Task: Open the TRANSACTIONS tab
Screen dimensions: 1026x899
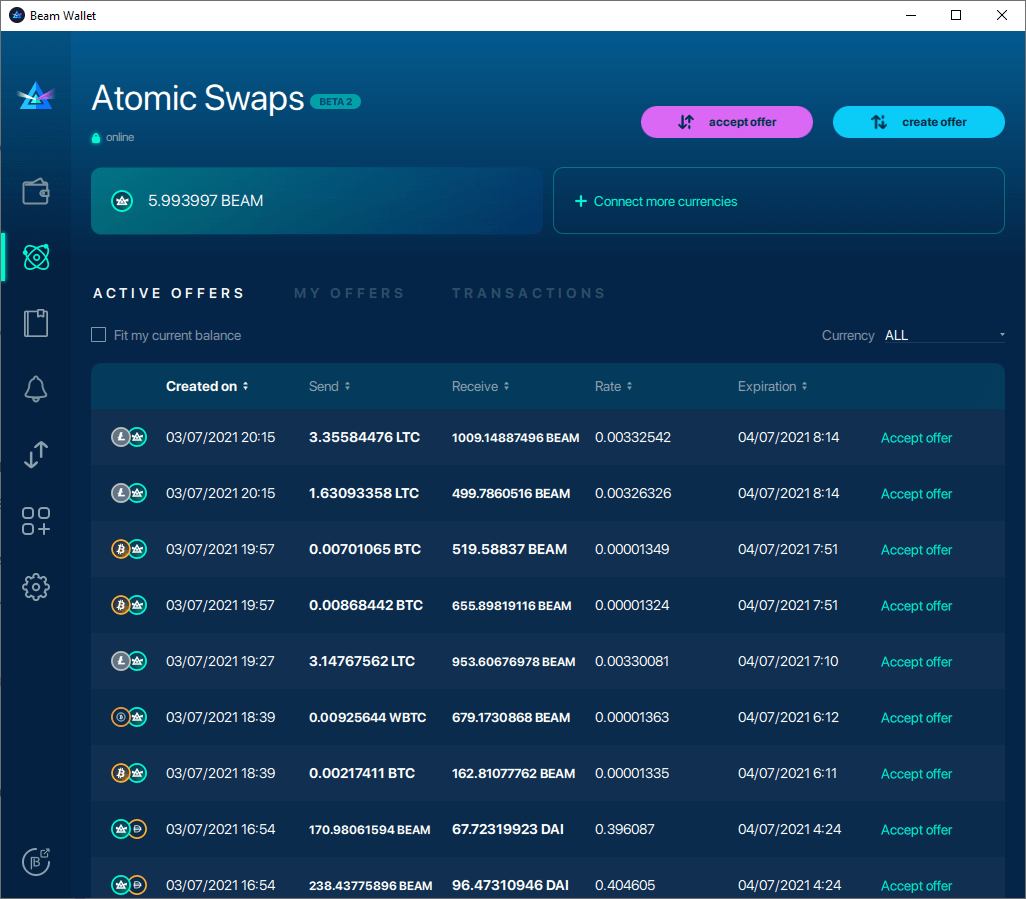Action: click(528, 293)
